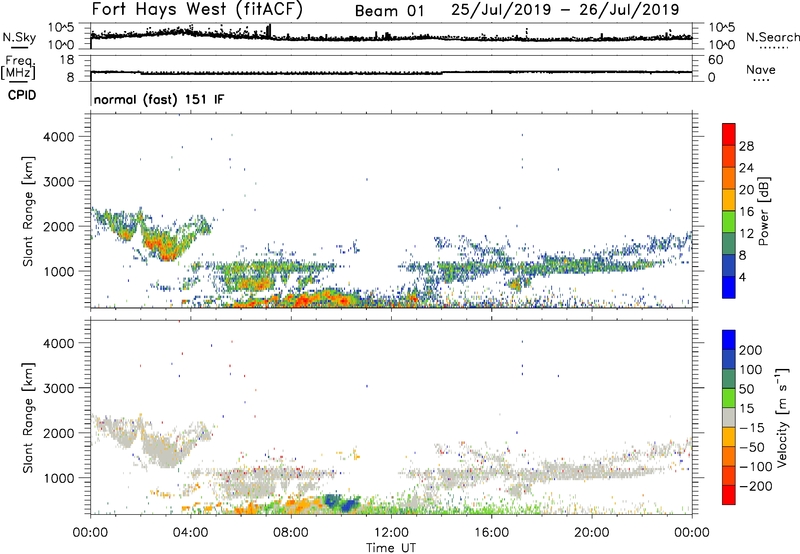Click the '12:00' time tick label
800x554 pixels.
tap(391, 533)
